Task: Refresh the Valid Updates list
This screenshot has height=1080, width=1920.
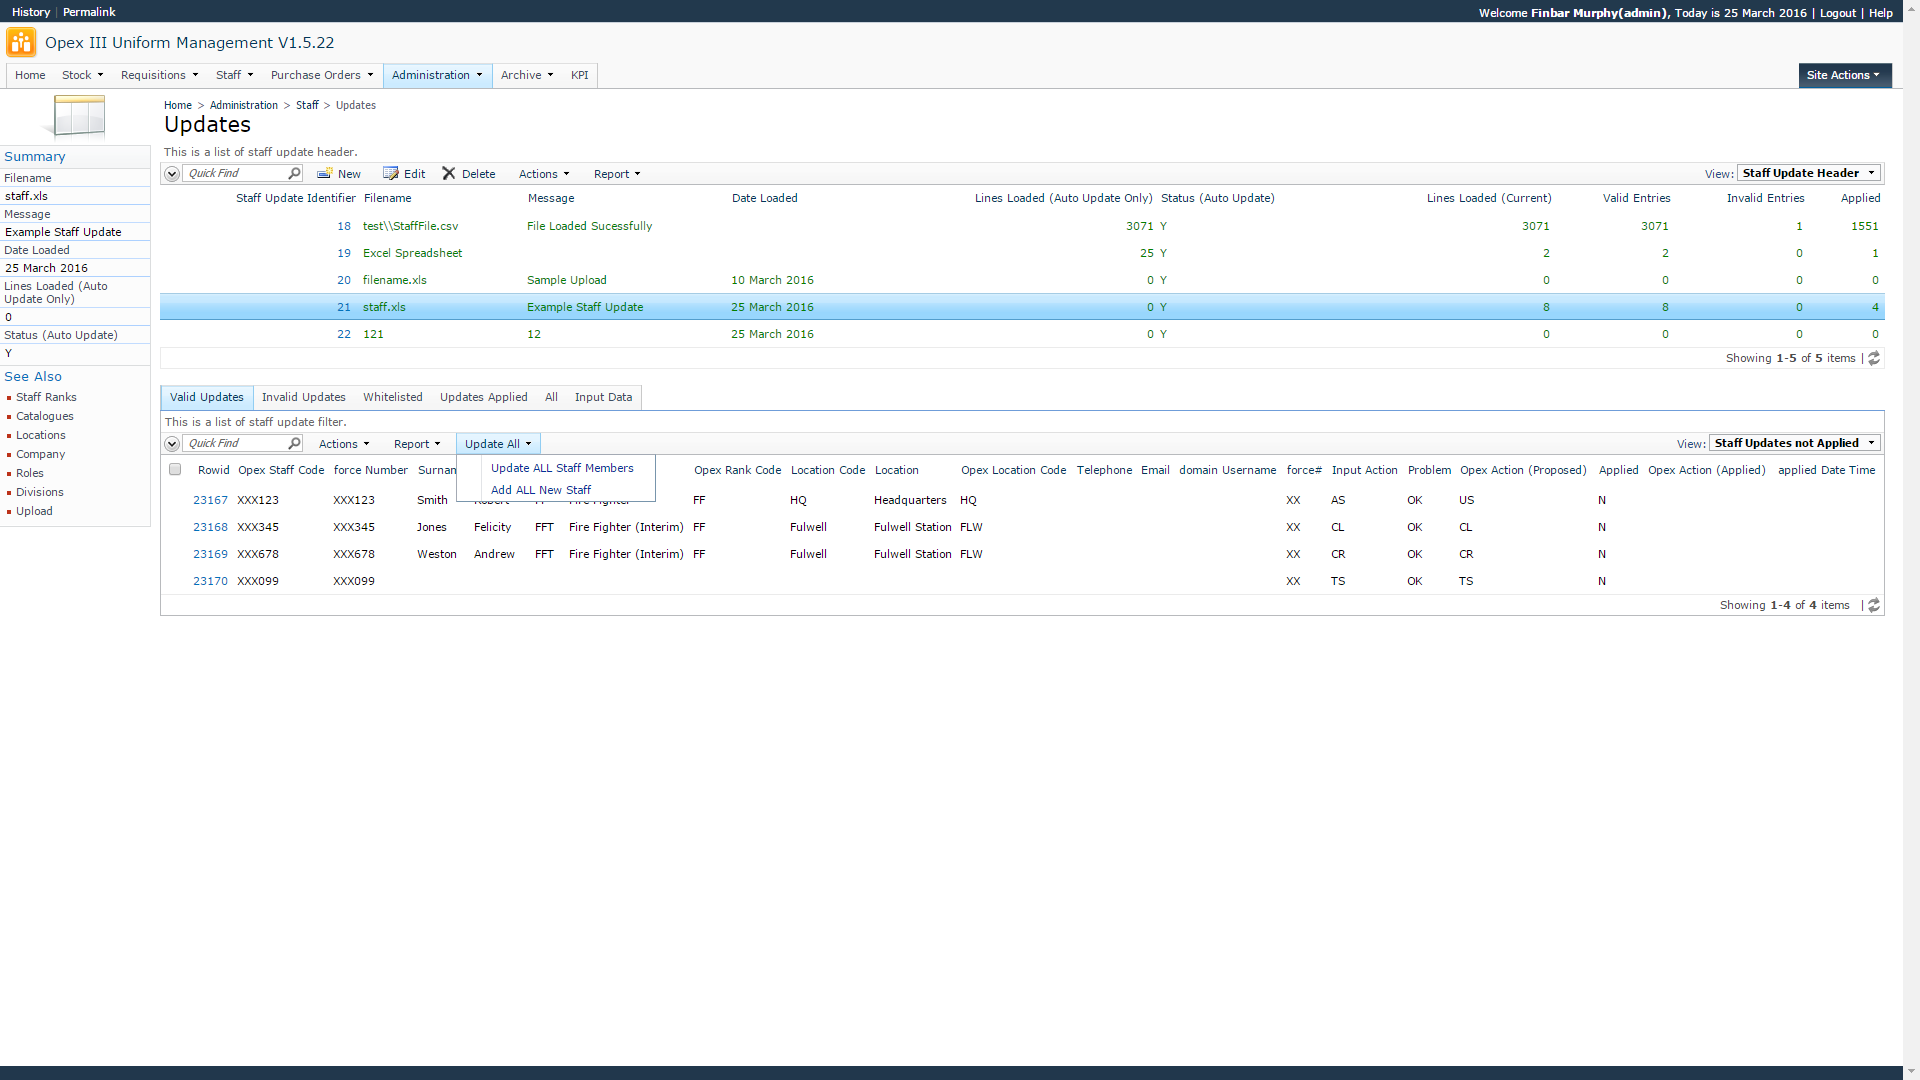Action: coord(1874,605)
